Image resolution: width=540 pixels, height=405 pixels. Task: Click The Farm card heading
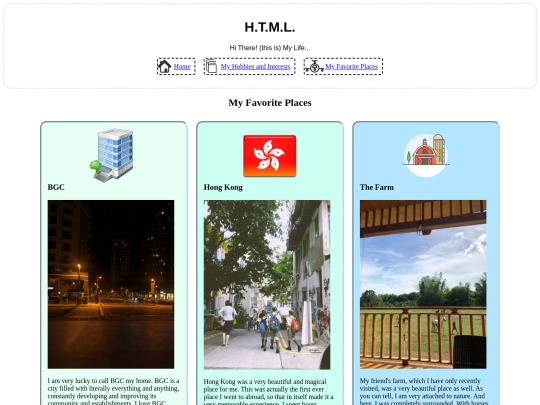click(x=377, y=187)
